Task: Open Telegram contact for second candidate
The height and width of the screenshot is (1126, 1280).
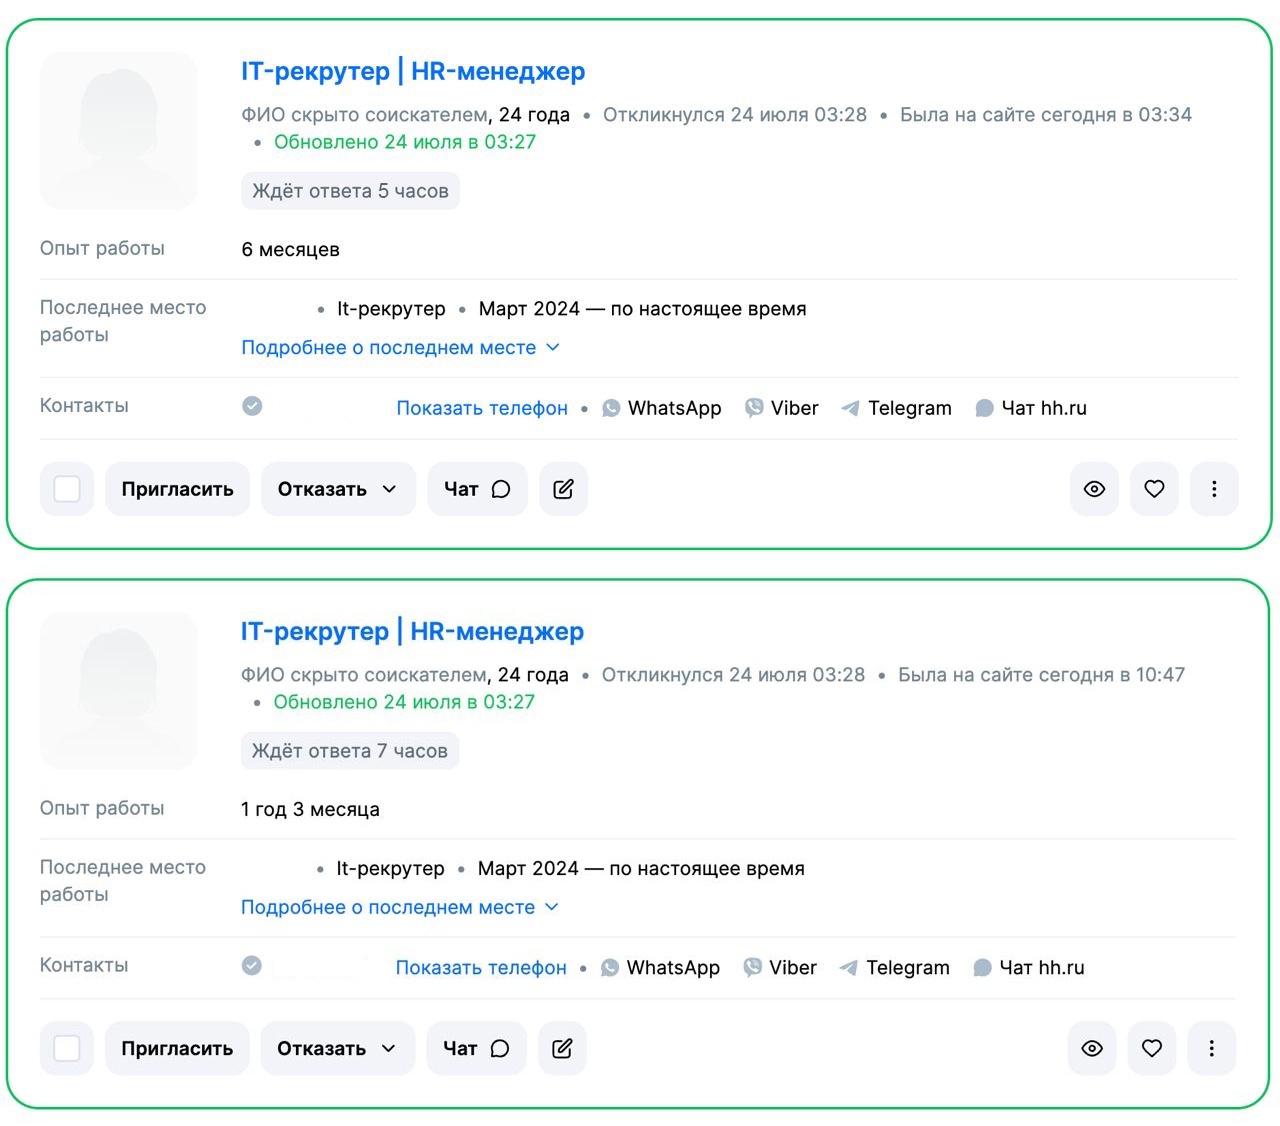Action: 895,967
